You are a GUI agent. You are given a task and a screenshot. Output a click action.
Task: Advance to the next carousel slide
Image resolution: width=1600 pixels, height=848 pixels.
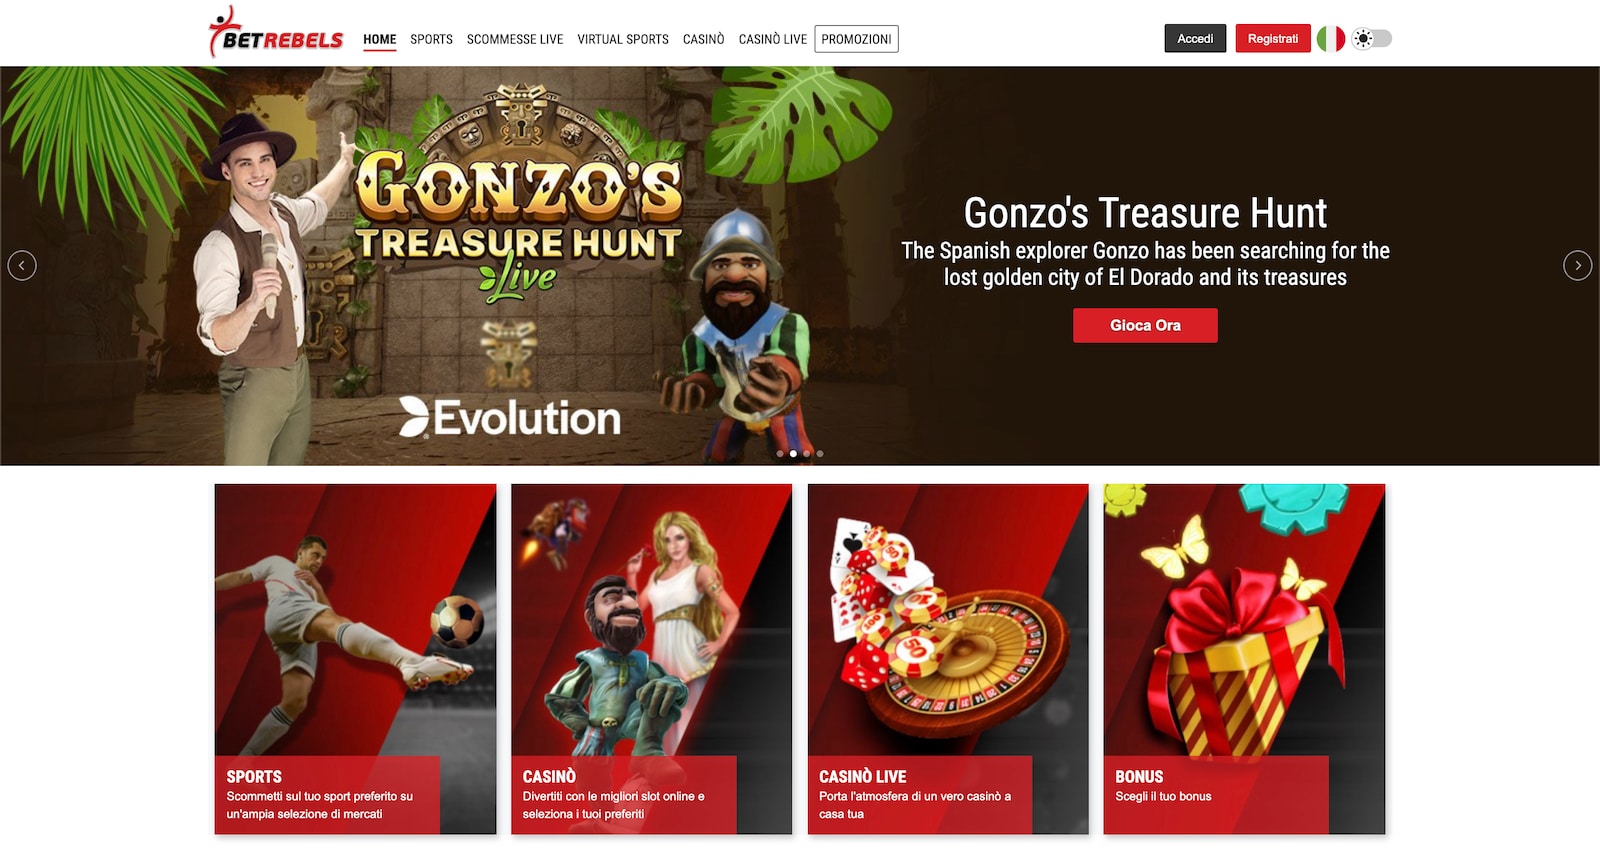coord(1577,265)
